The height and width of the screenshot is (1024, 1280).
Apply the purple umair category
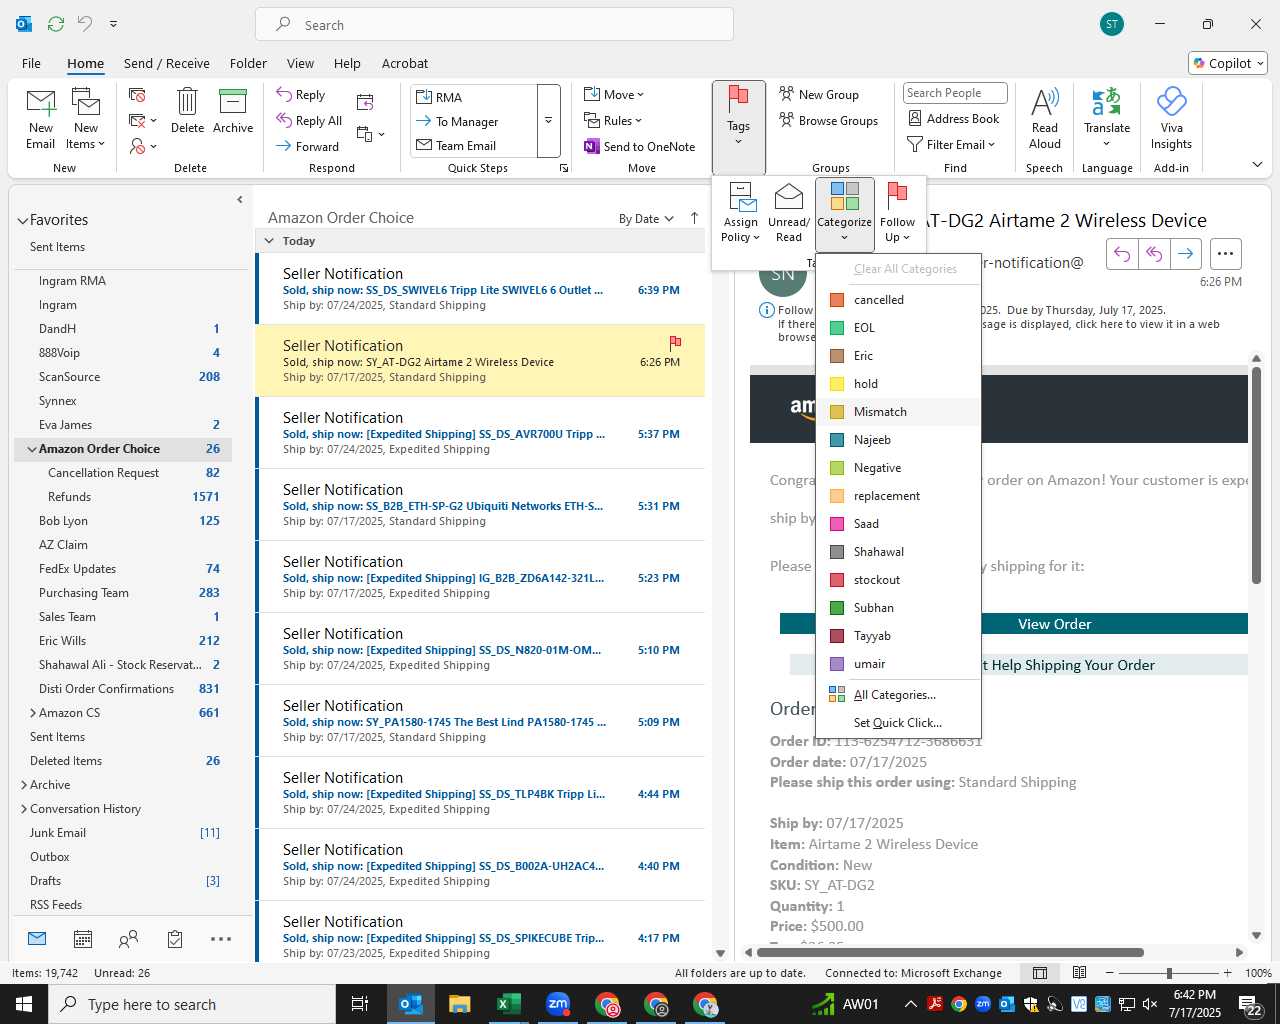[x=898, y=663]
